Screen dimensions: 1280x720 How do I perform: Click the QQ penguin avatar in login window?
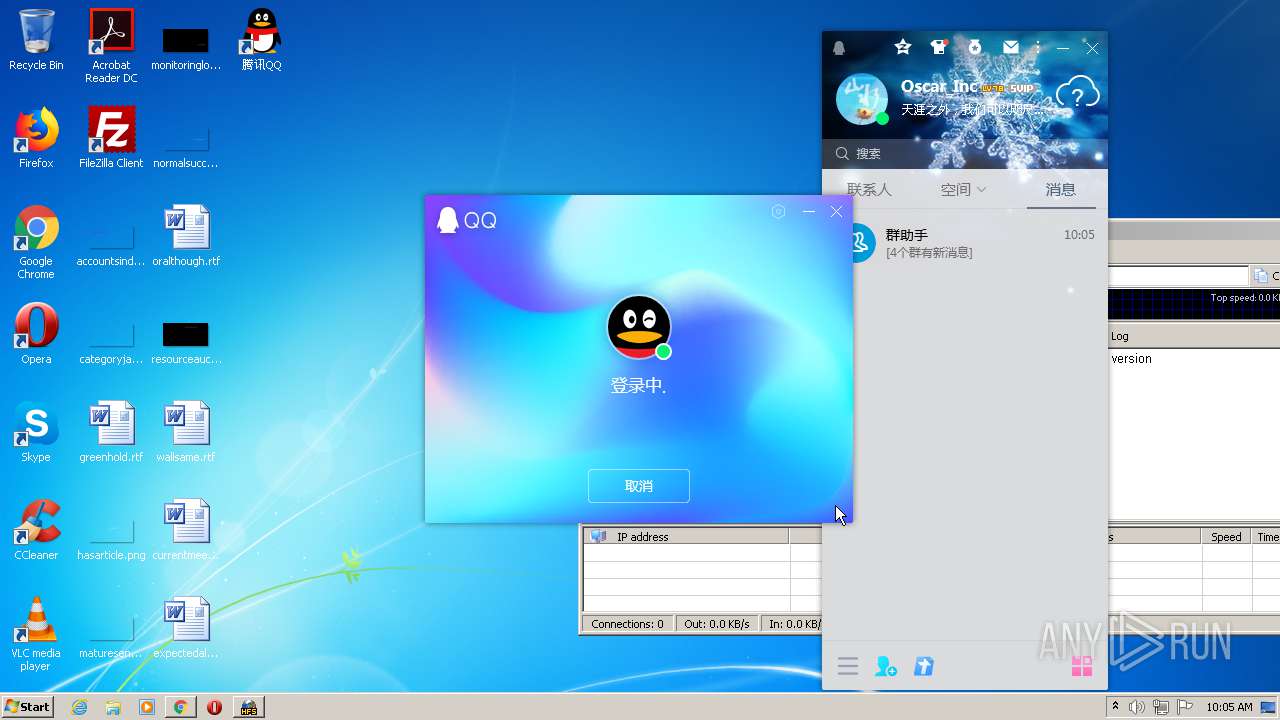(639, 327)
